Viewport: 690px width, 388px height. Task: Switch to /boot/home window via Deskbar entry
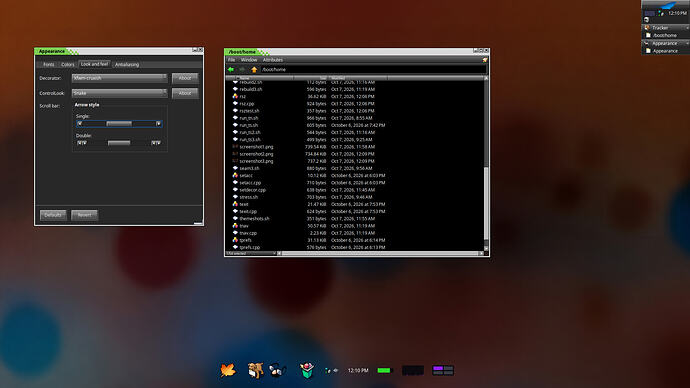click(665, 35)
